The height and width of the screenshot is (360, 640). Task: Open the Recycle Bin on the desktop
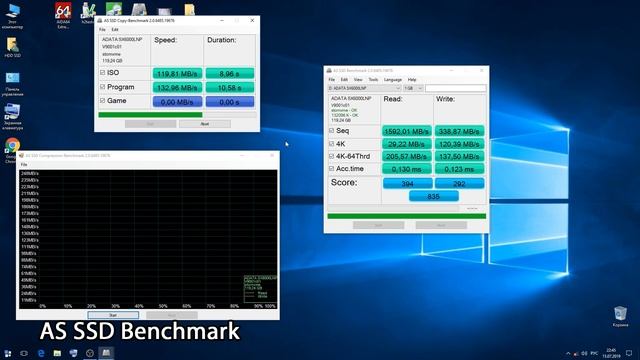pos(620,317)
